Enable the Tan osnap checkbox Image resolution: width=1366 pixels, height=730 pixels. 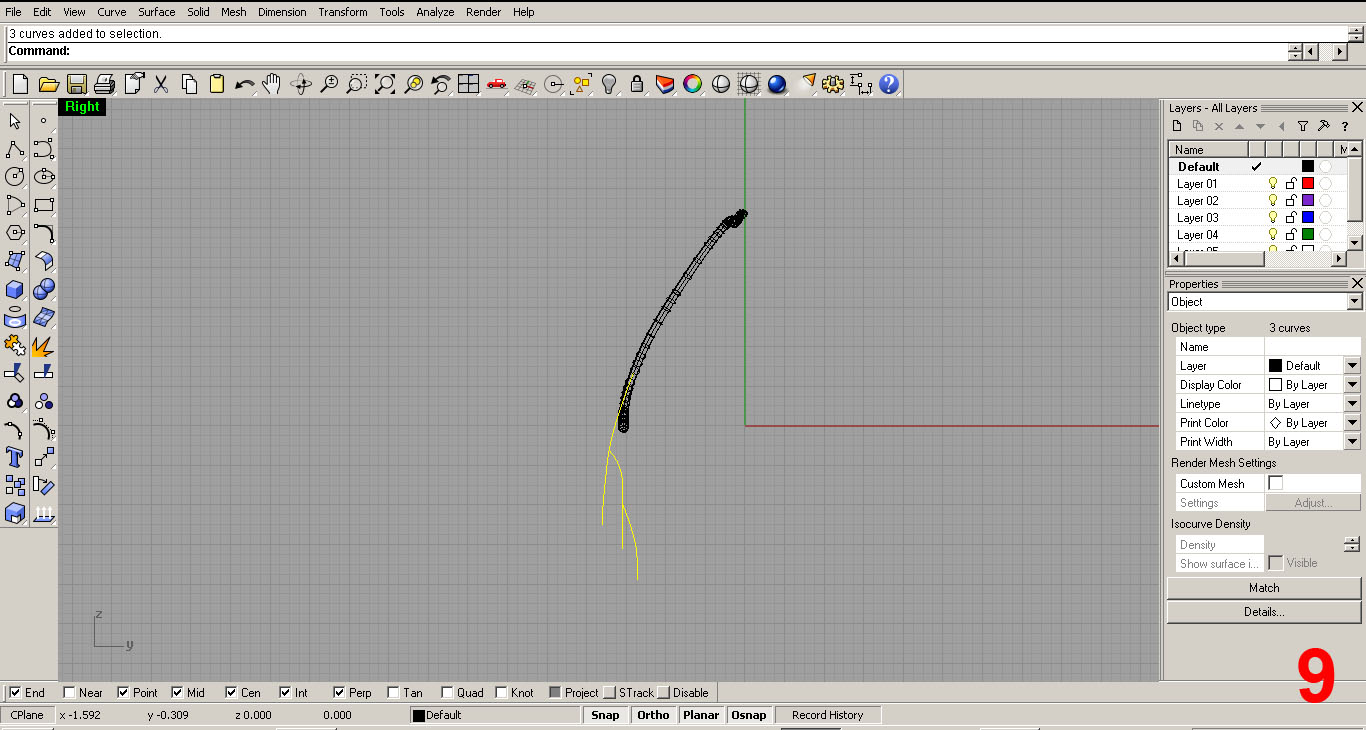[x=393, y=692]
